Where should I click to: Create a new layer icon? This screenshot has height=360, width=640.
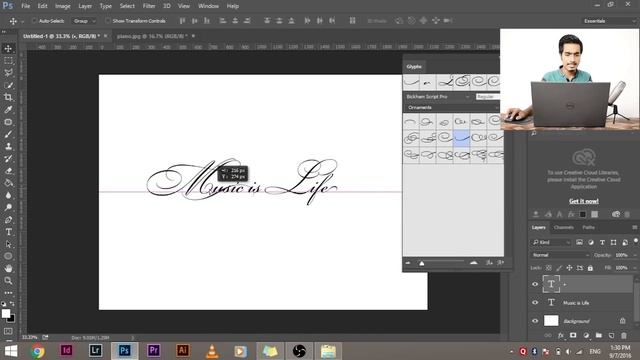click(611, 335)
